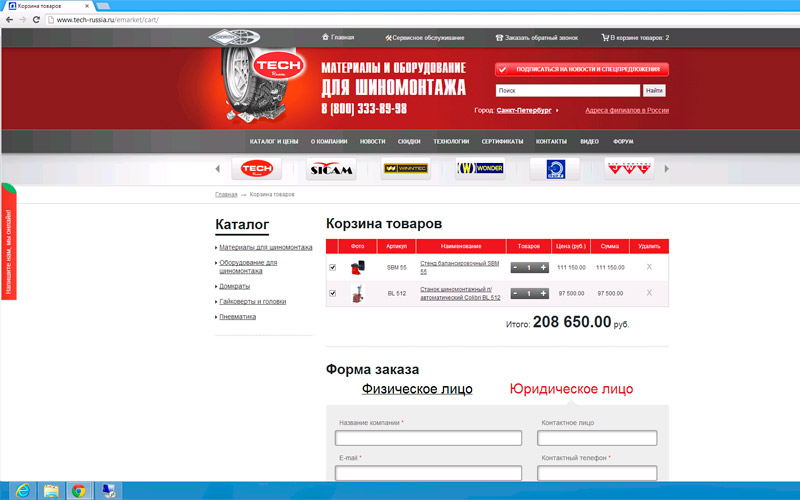Switch to the Юридическое лицо tab

coord(571,389)
